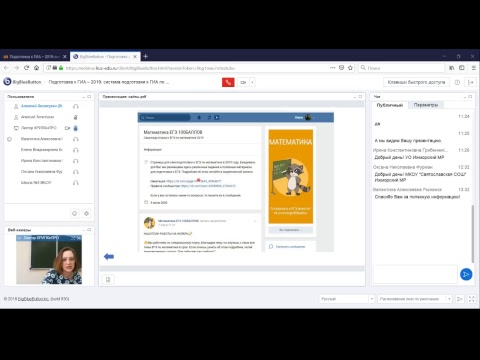Expand the dropdown arrow beside the webcam share button
The image size is (480, 360).
click(252, 82)
